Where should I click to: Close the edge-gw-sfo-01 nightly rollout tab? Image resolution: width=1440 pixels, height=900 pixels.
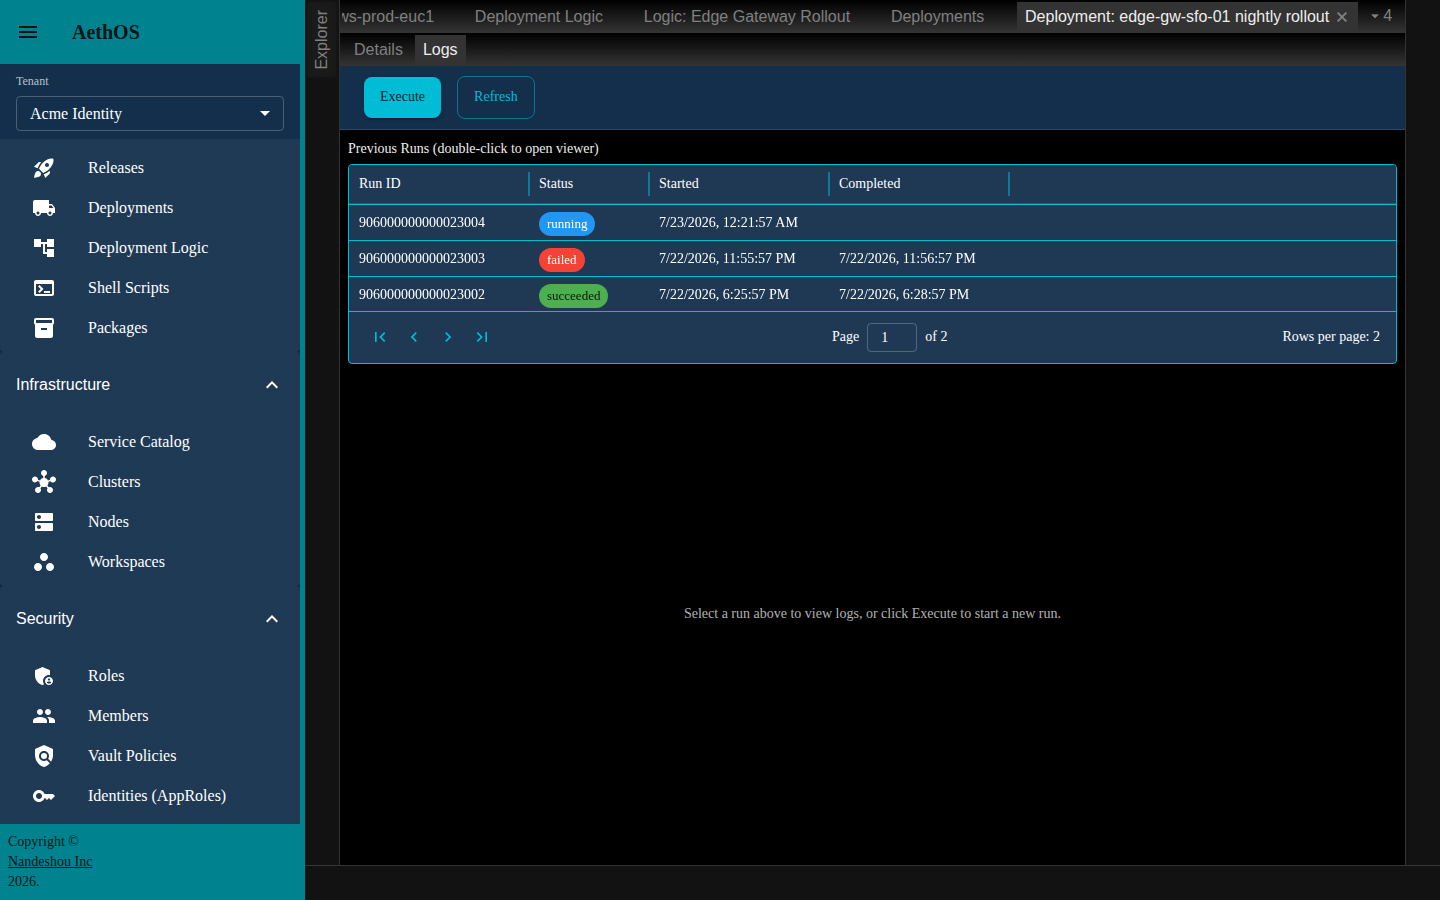[x=1342, y=17]
